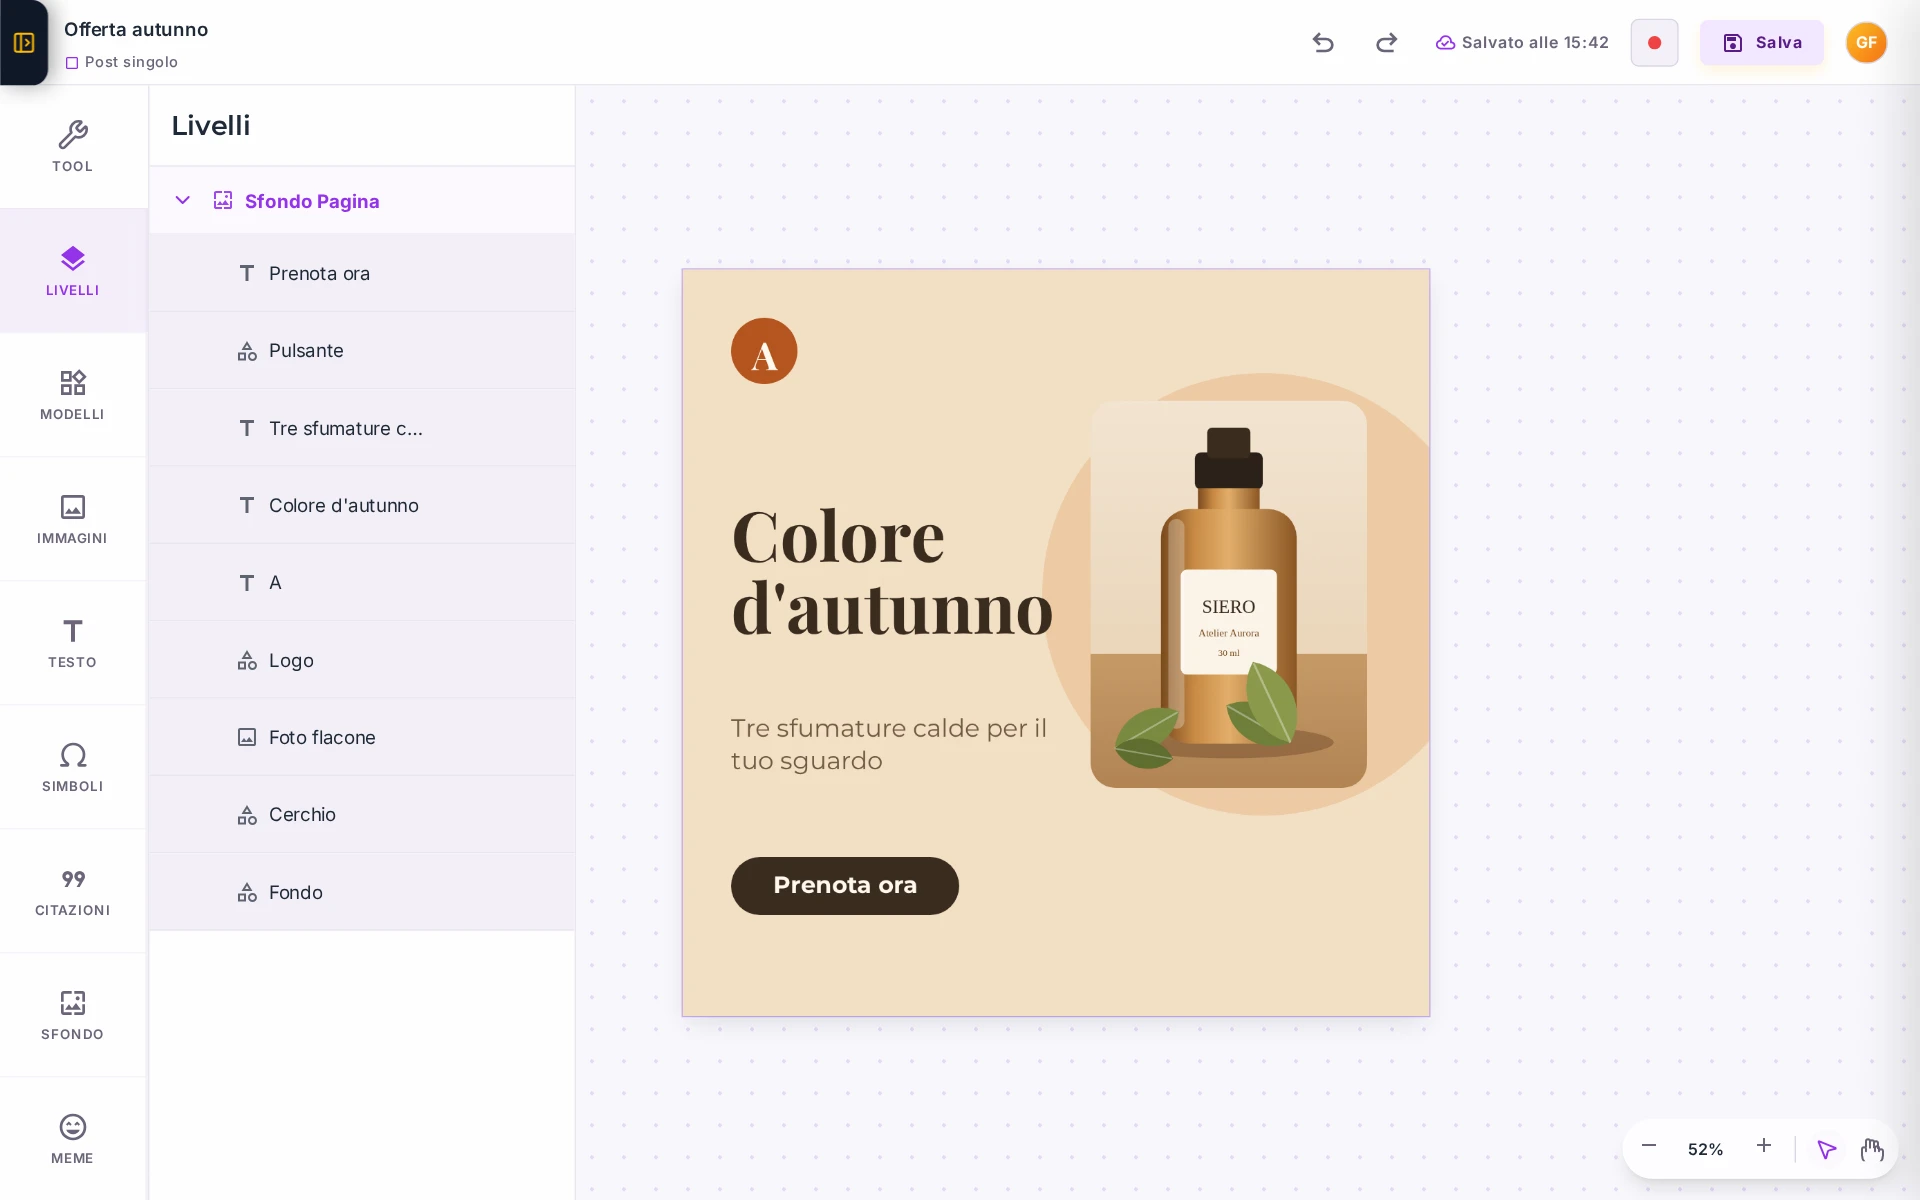This screenshot has width=1920, height=1200.
Task: Click the Offerta autunno project title
Action: 136,29
